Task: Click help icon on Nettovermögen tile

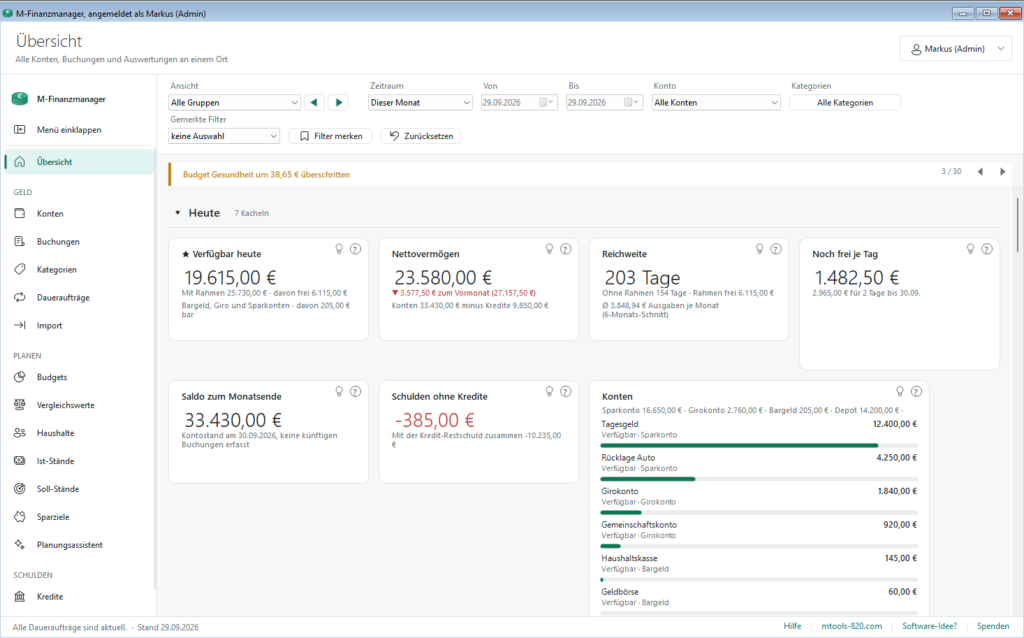Action: [566, 249]
